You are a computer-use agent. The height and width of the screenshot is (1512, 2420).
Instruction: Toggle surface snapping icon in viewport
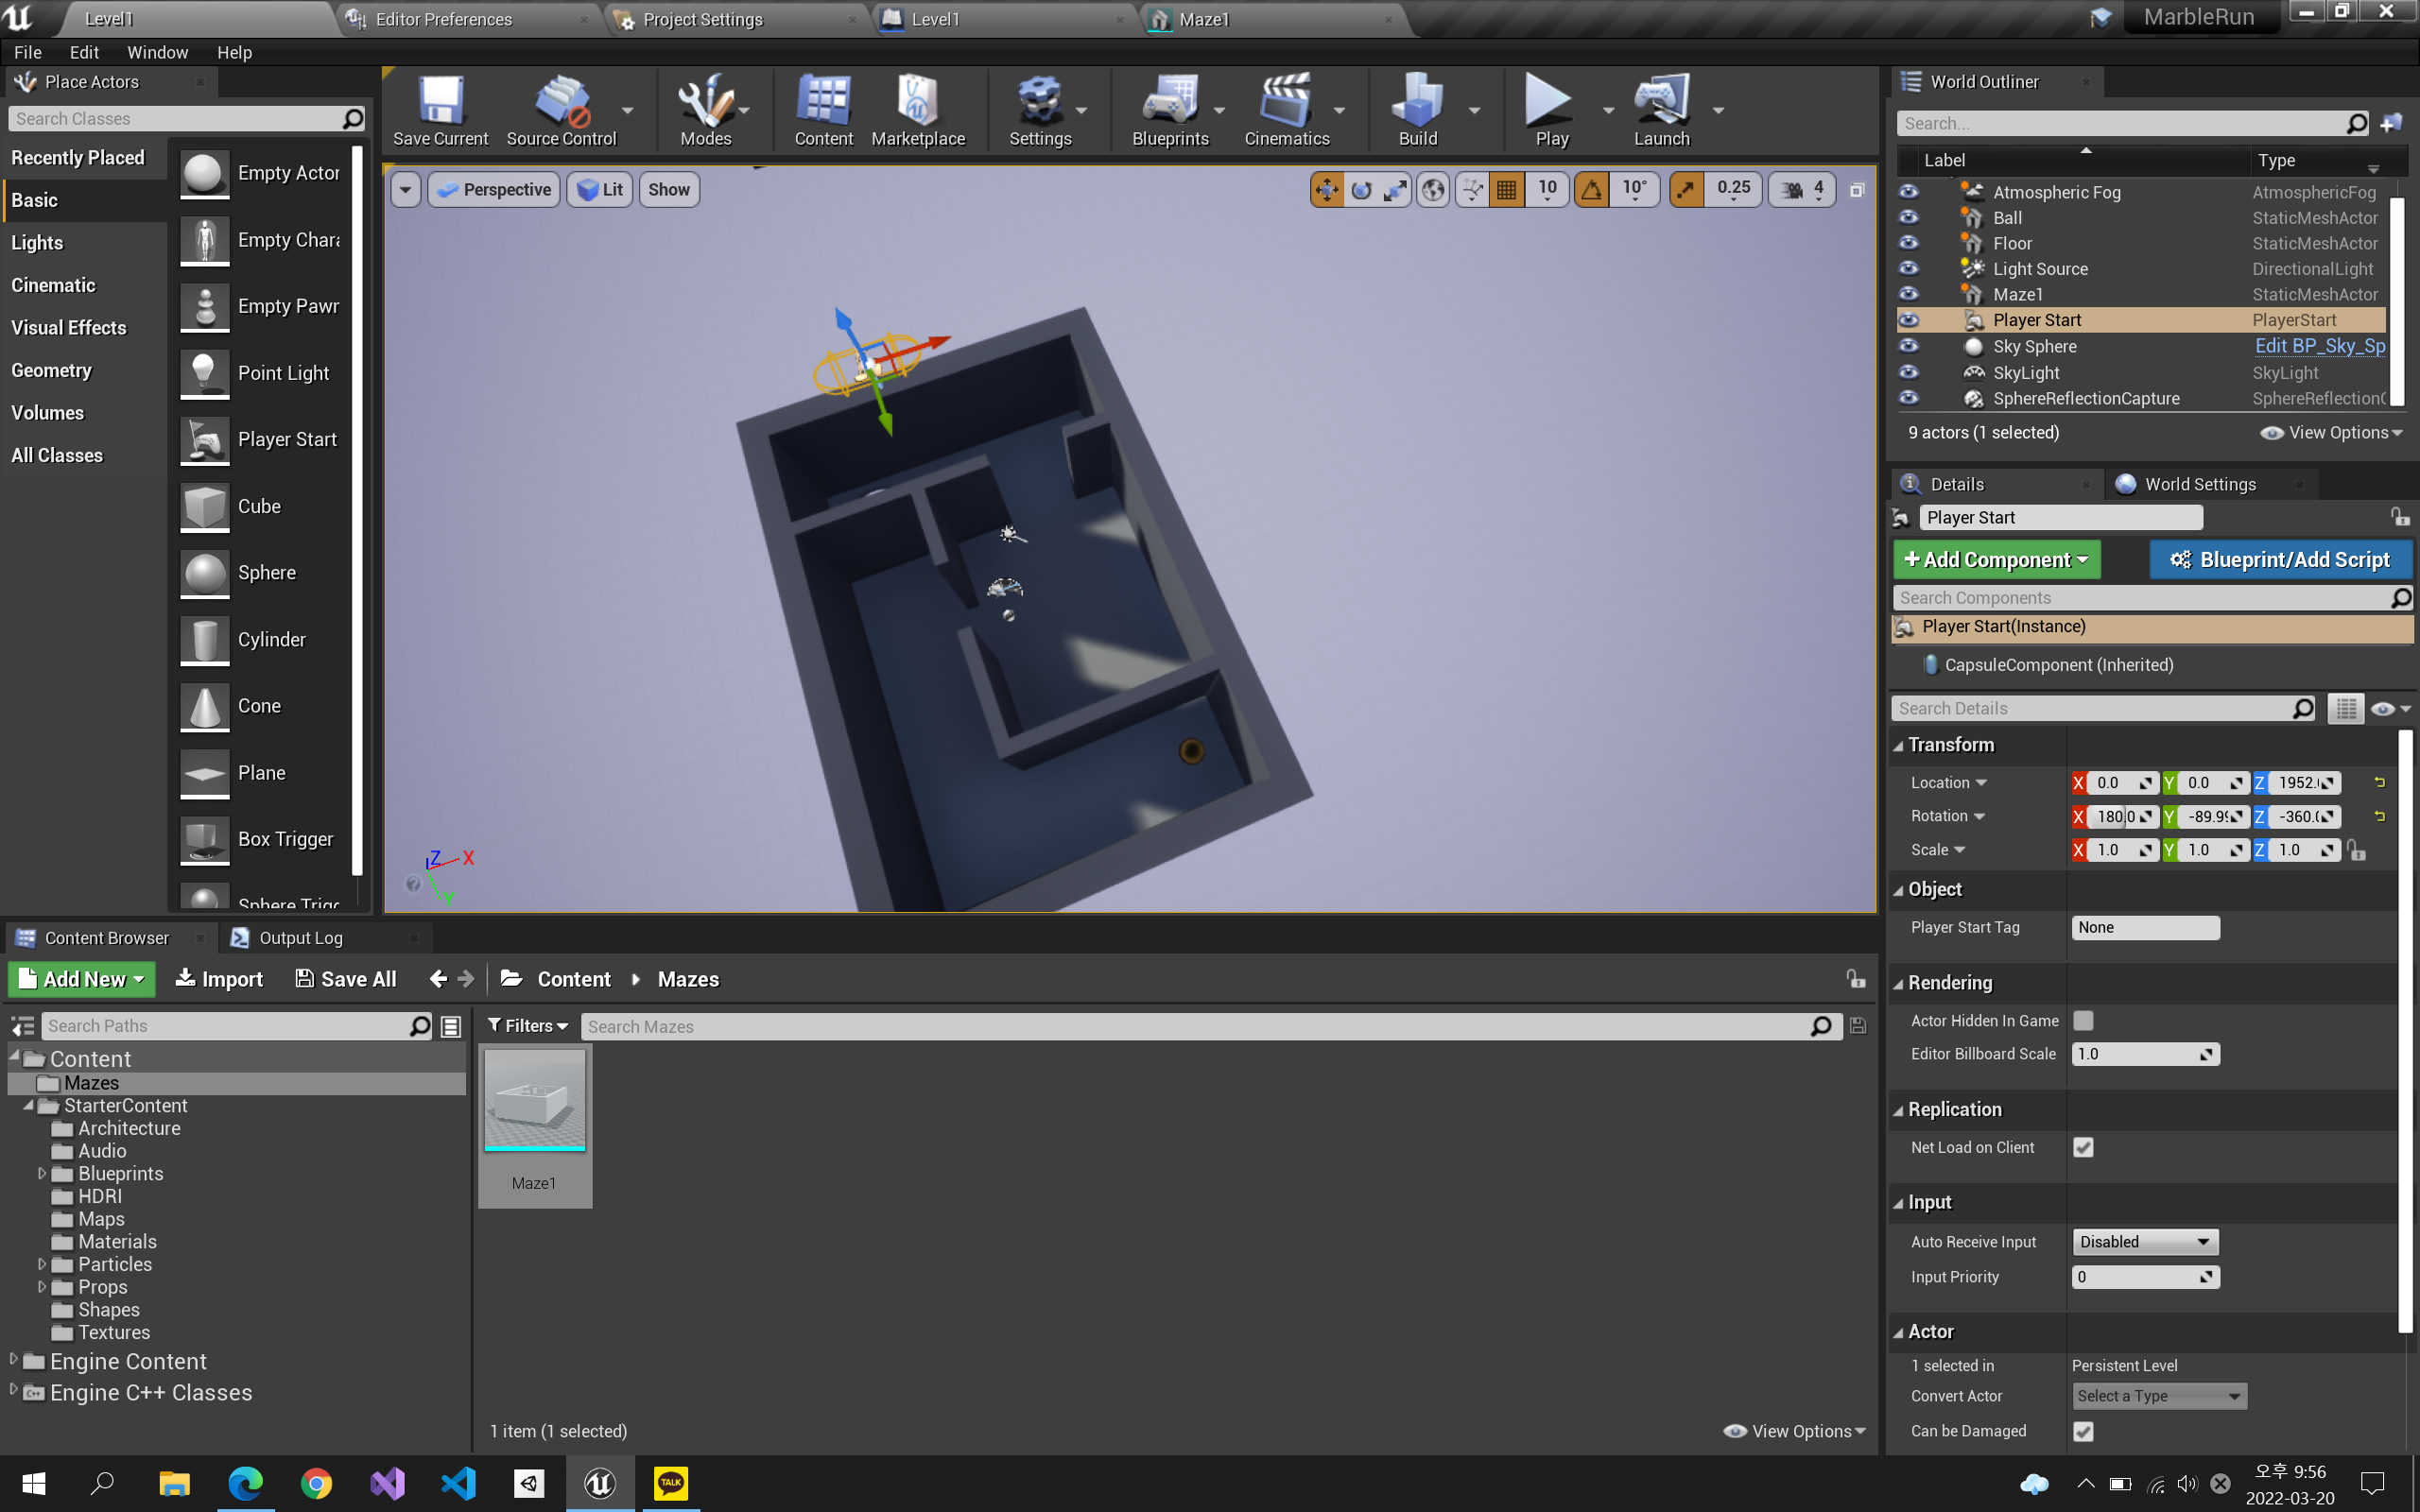click(x=1472, y=189)
